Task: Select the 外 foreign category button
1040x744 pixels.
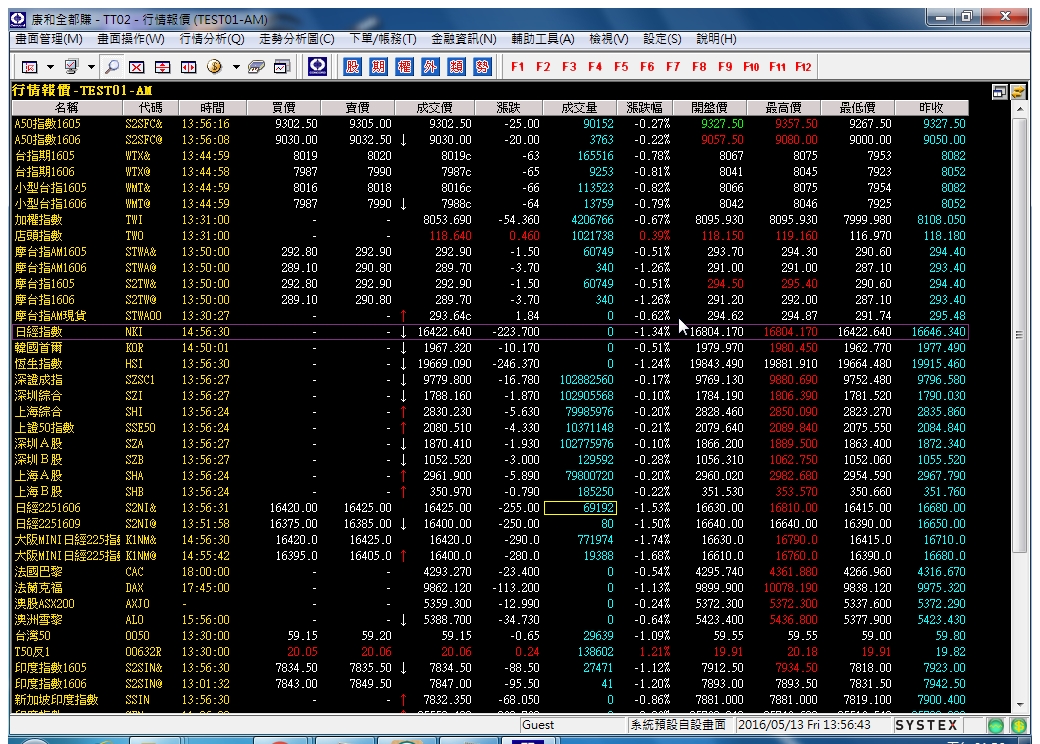Action: click(x=430, y=66)
